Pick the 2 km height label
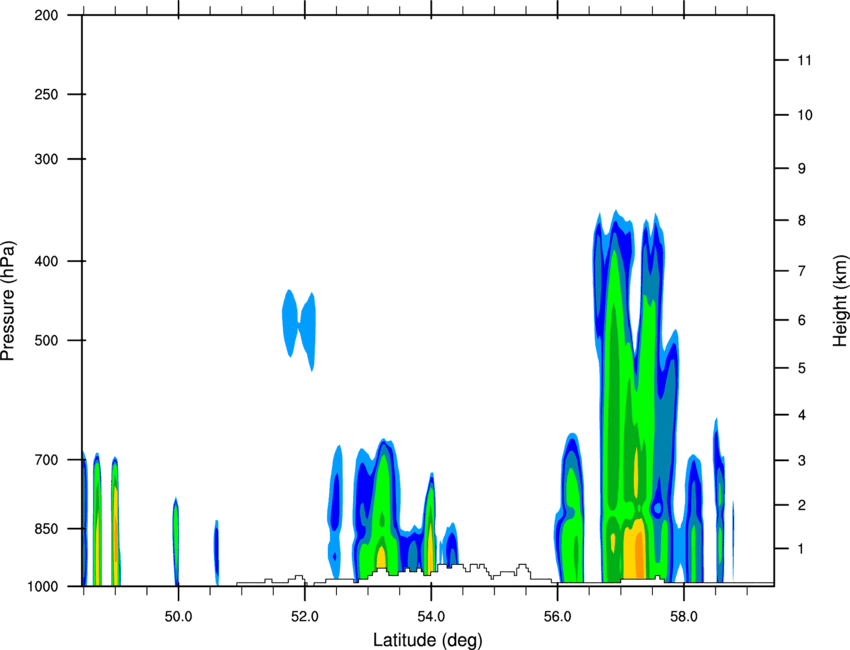The width and height of the screenshot is (850, 650). pyautogui.click(x=802, y=505)
